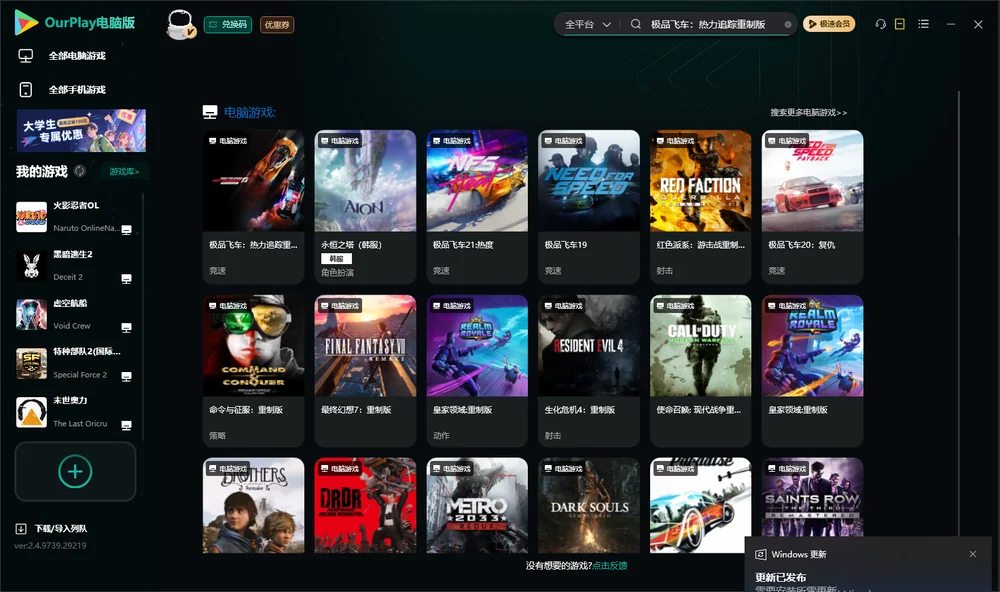Click PC badge icon beside Void Crew

click(x=126, y=328)
